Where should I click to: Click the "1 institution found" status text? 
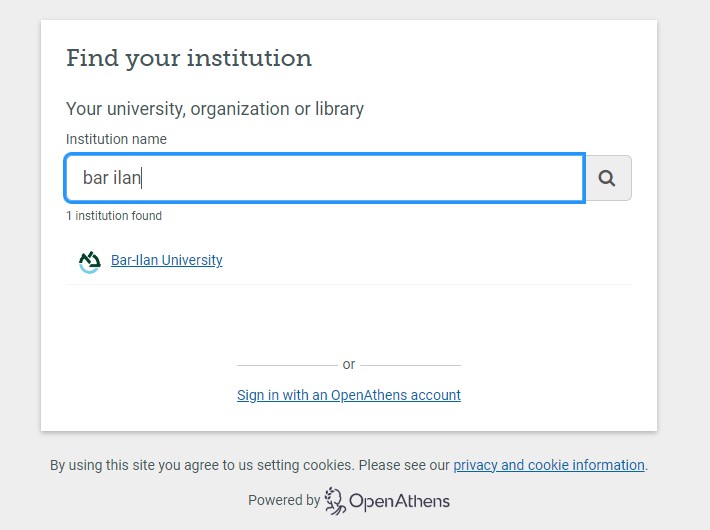point(113,216)
